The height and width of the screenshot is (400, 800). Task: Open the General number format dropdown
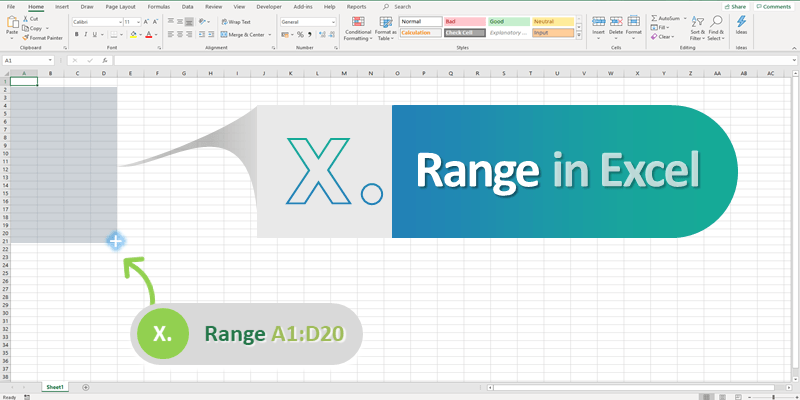334,22
